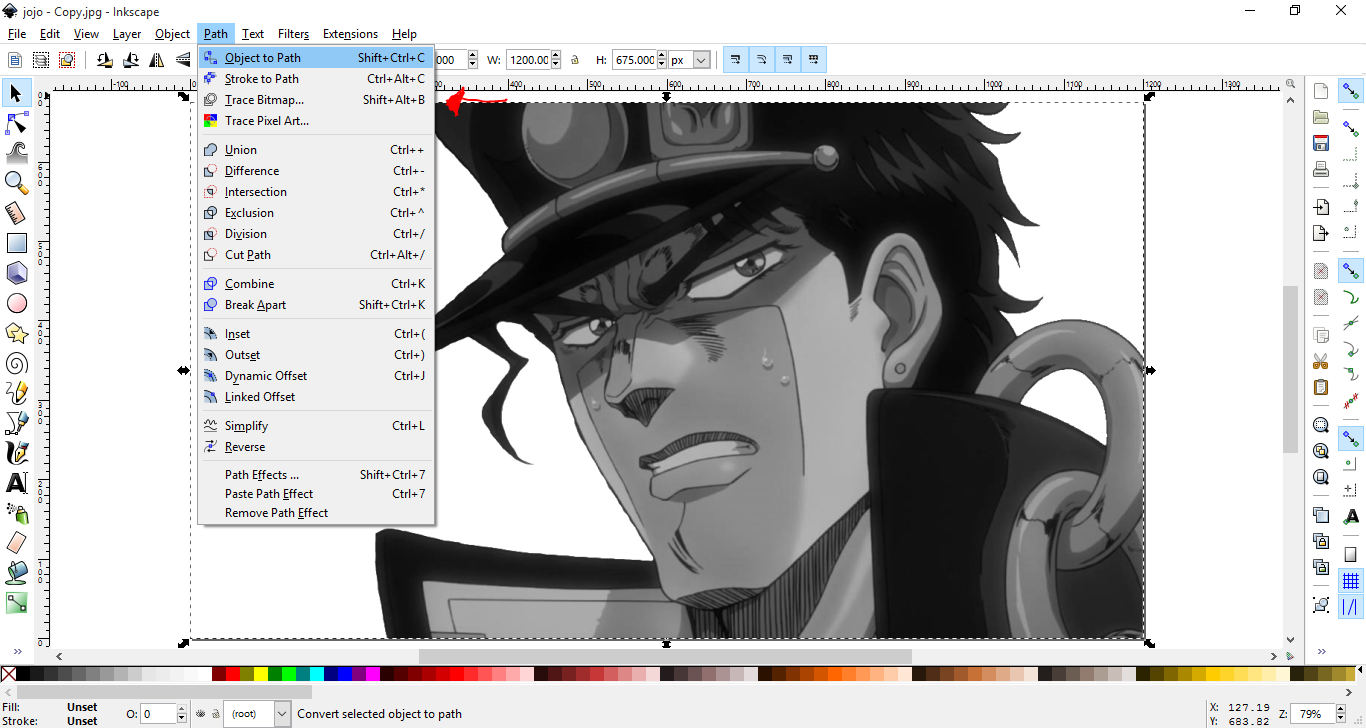Pick the Spray objects tool
1366x728 pixels.
point(17,513)
